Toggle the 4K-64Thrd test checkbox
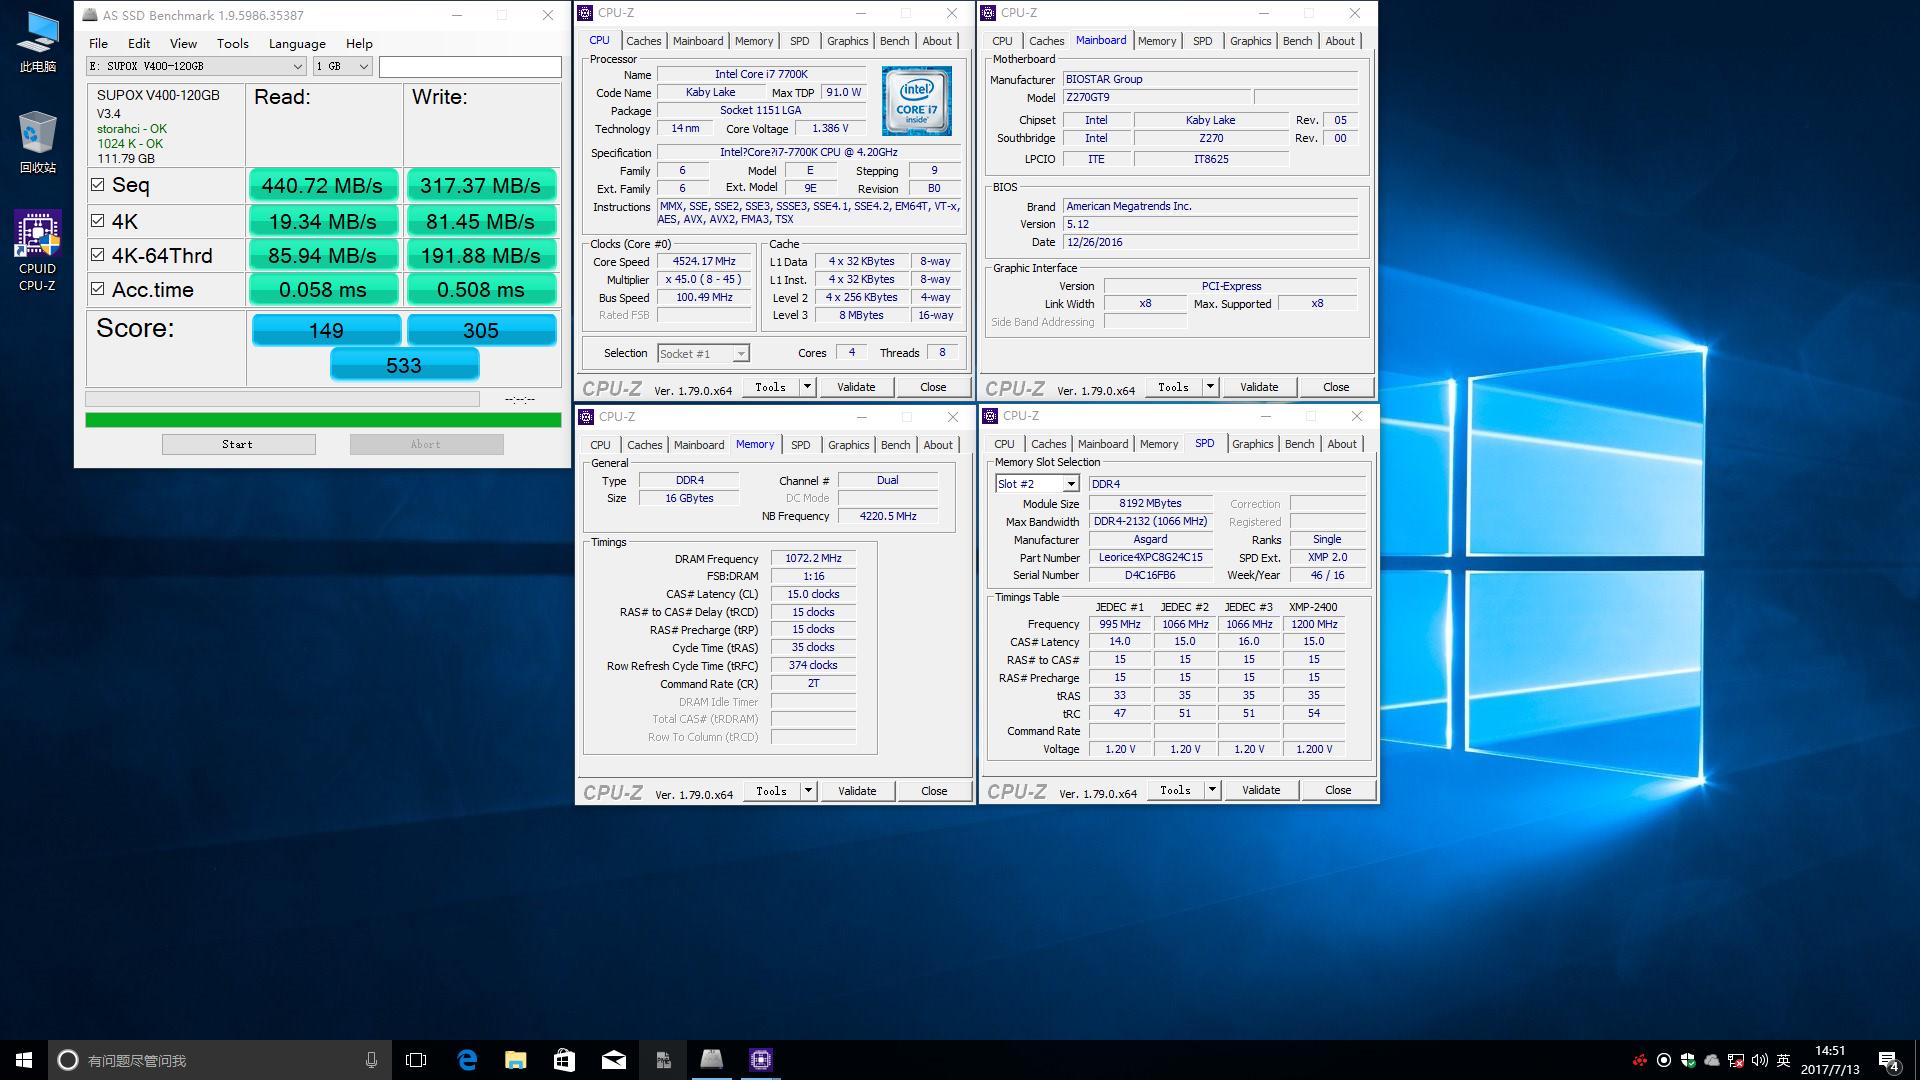 click(x=98, y=255)
